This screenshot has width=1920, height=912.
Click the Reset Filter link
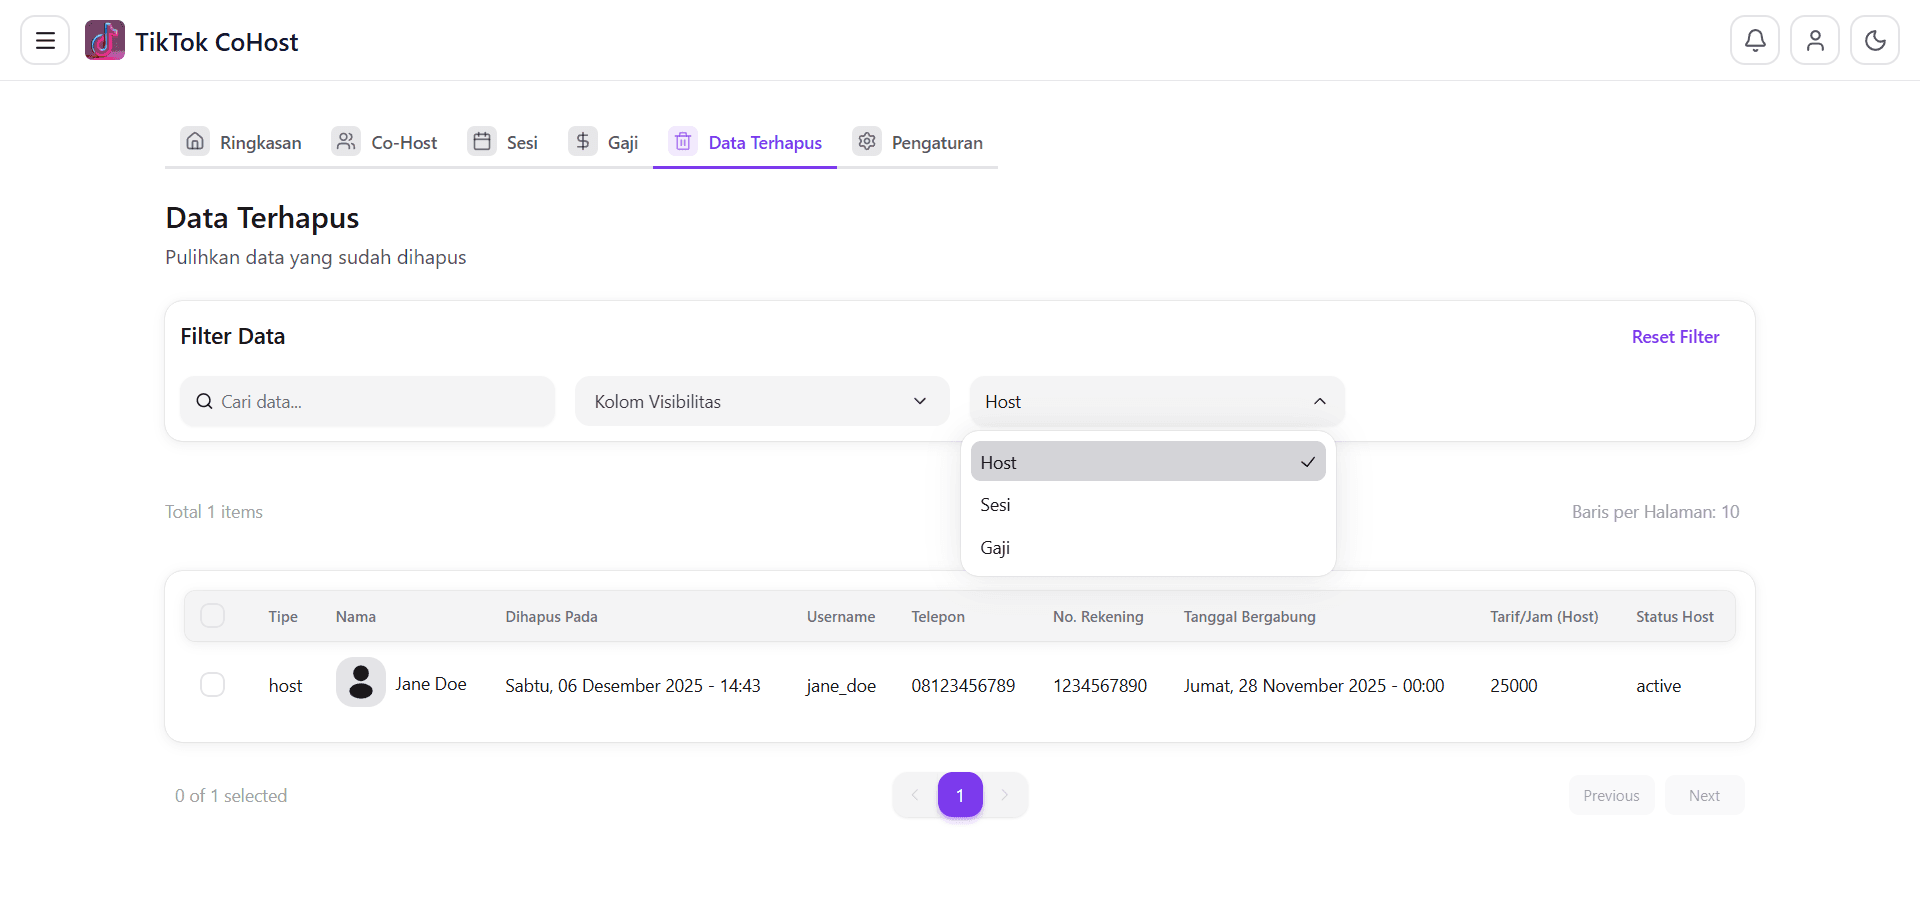pyautogui.click(x=1675, y=336)
